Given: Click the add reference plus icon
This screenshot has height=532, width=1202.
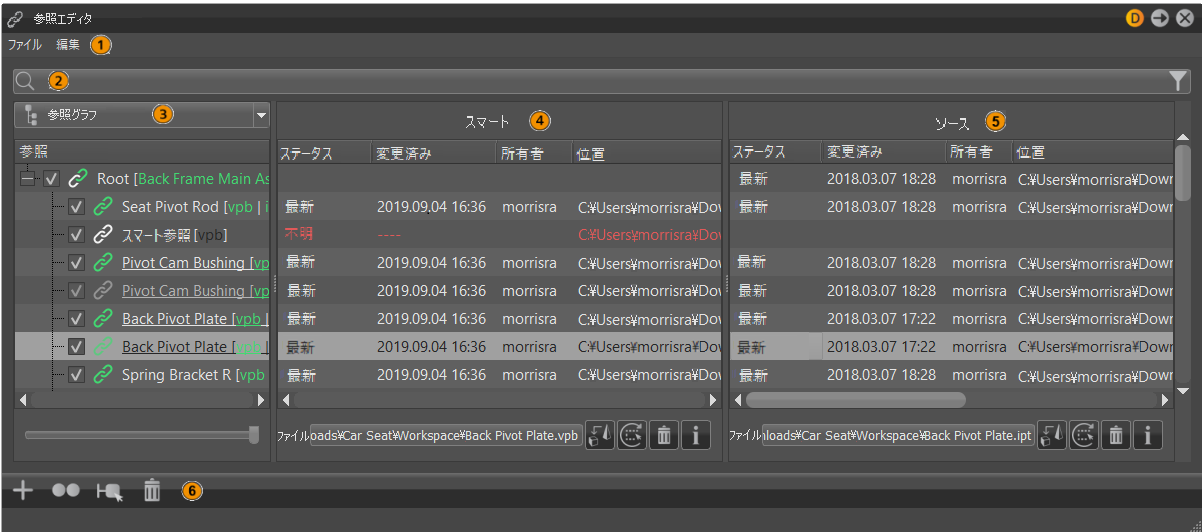Looking at the screenshot, I should pos(23,490).
